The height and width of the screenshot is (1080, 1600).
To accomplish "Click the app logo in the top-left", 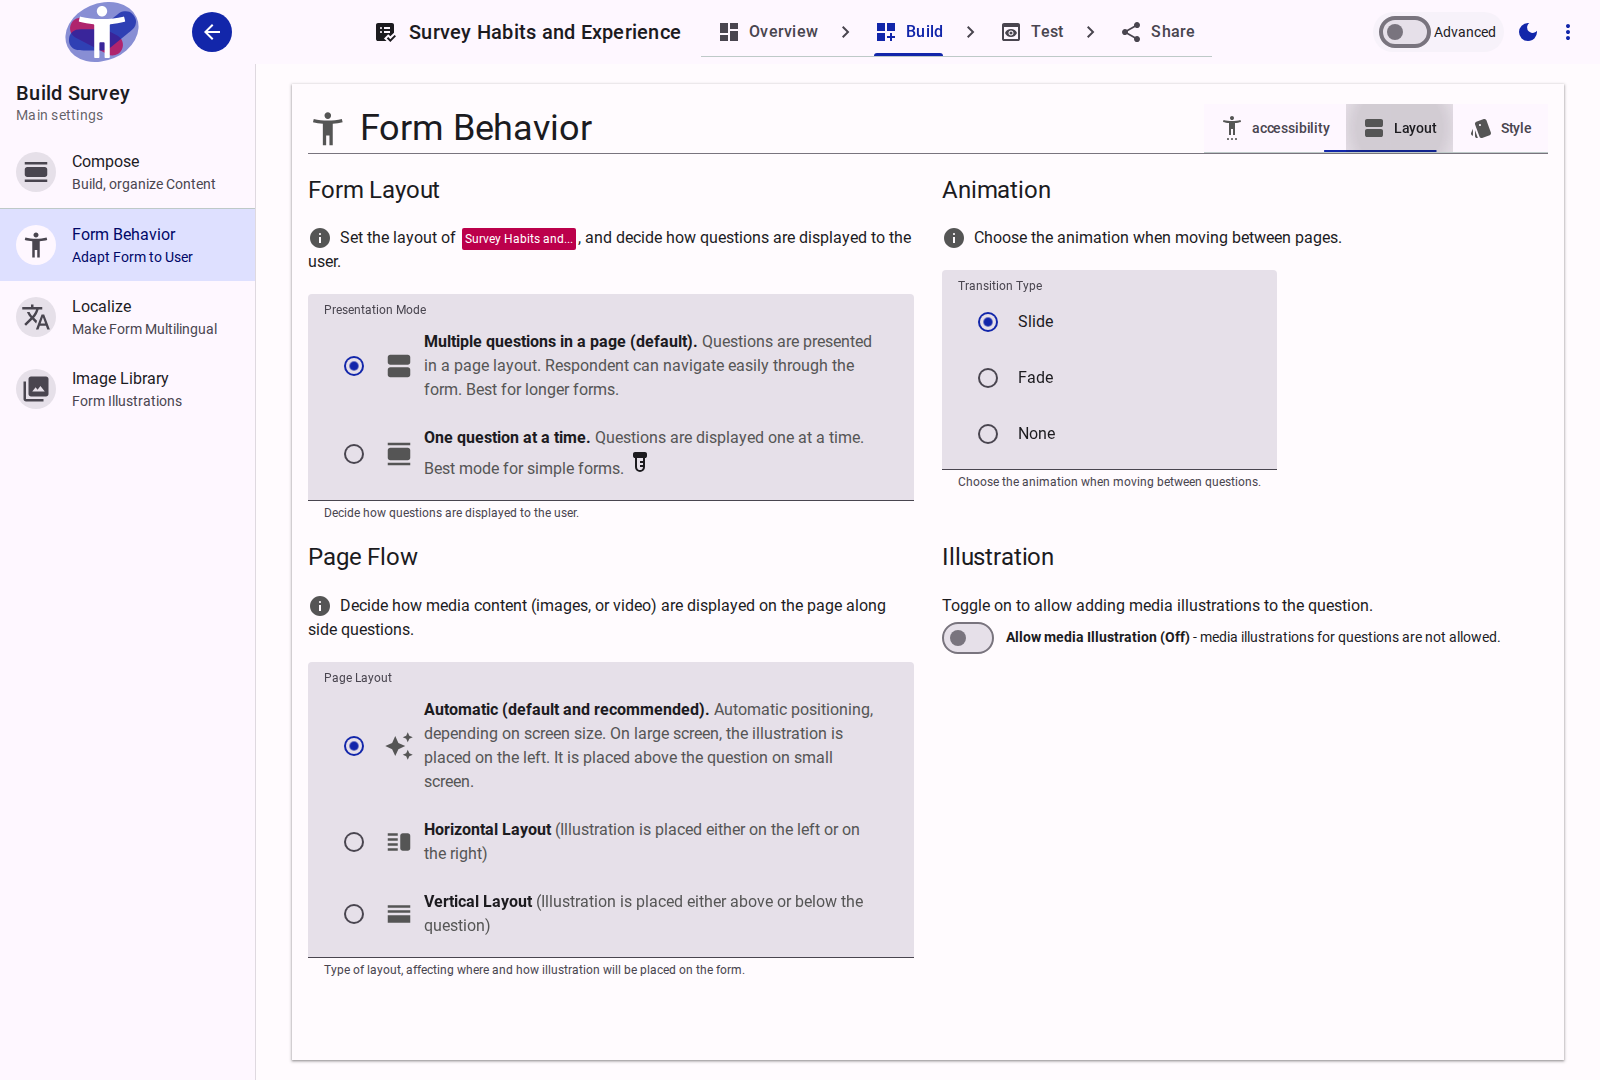I will [x=102, y=32].
